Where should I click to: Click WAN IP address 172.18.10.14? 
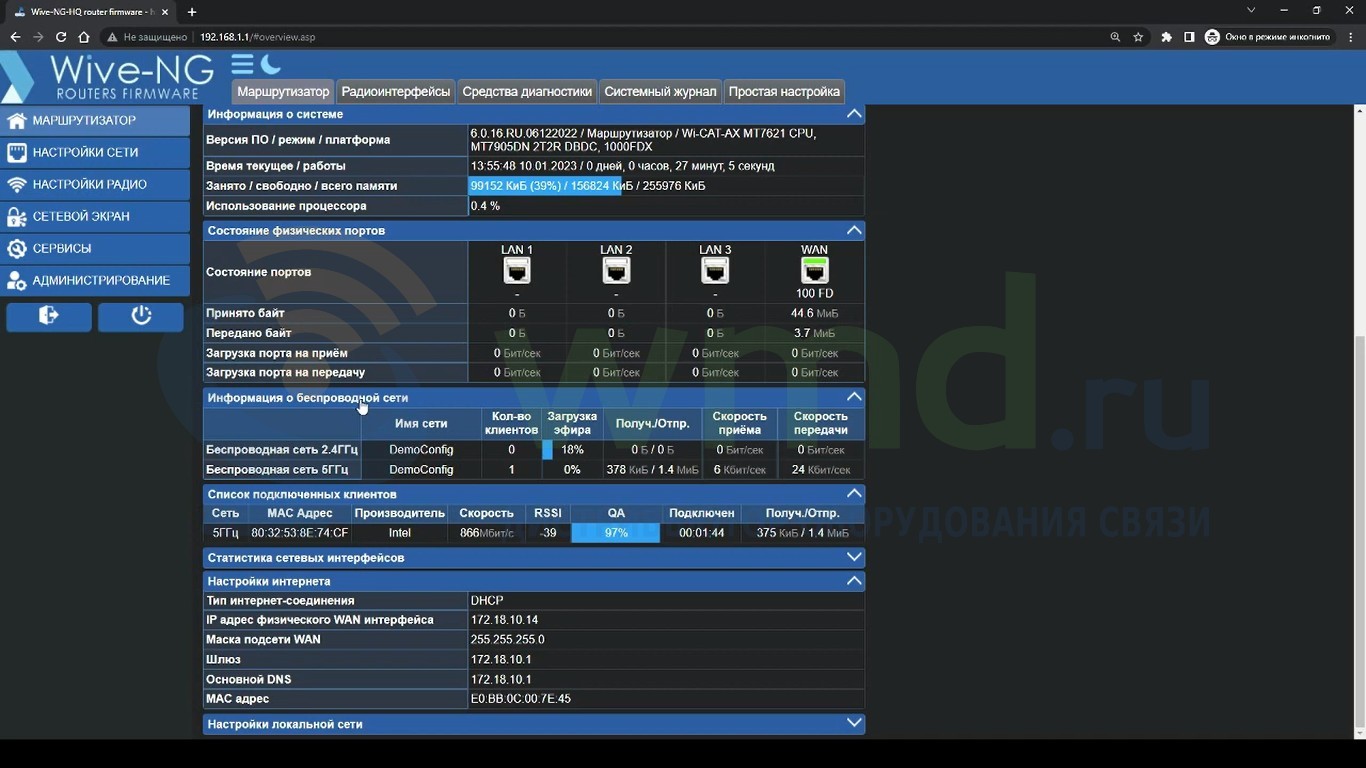click(504, 620)
